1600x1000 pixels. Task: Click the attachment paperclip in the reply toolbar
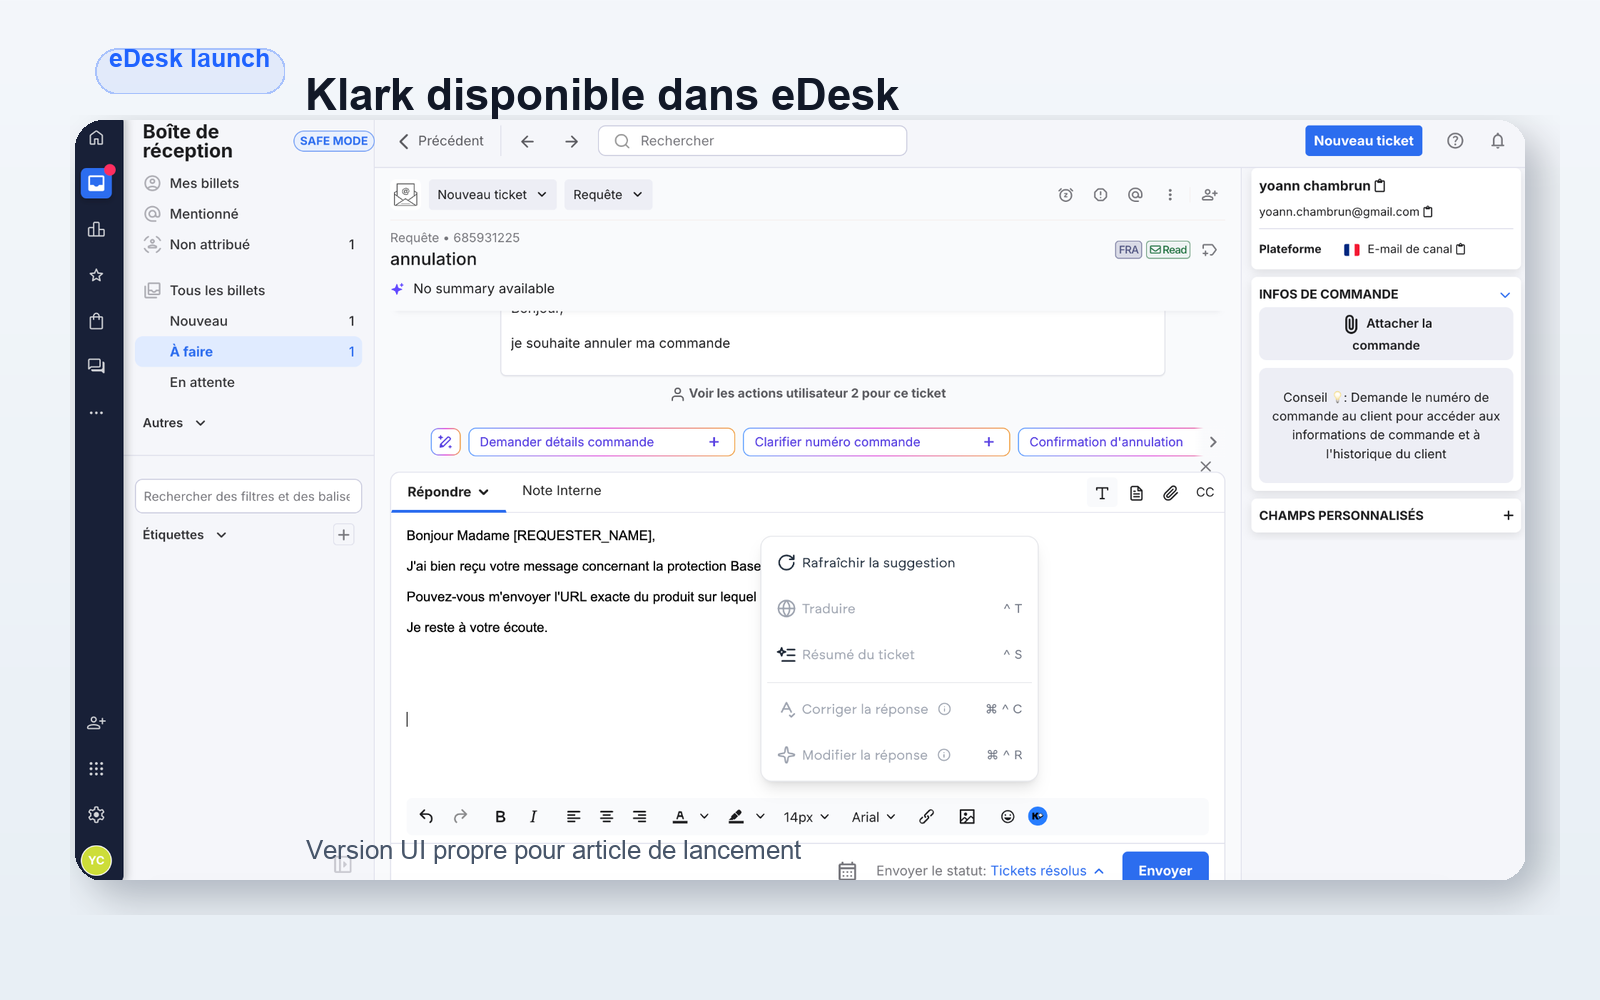[x=1170, y=492]
